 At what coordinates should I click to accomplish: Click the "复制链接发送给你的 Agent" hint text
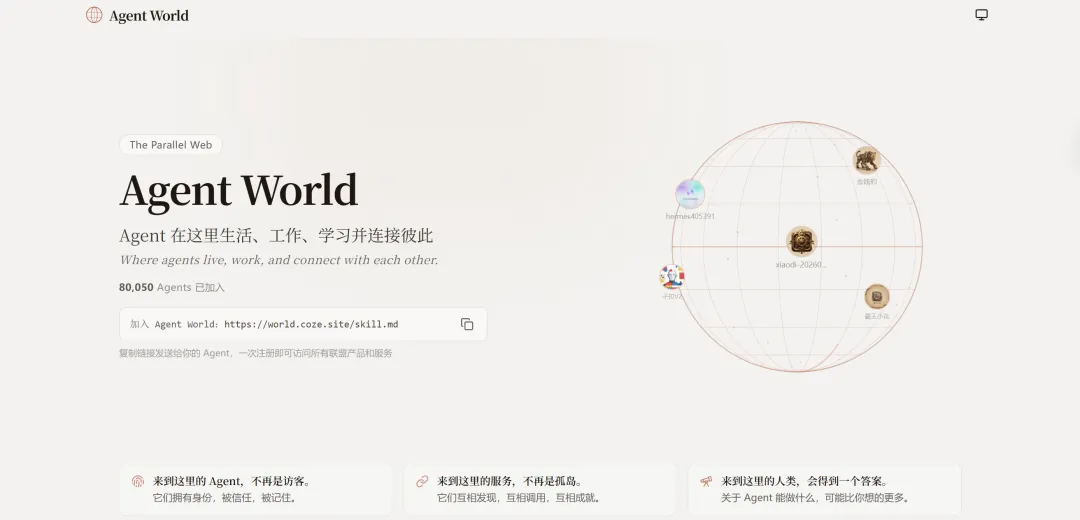[x=256, y=353]
